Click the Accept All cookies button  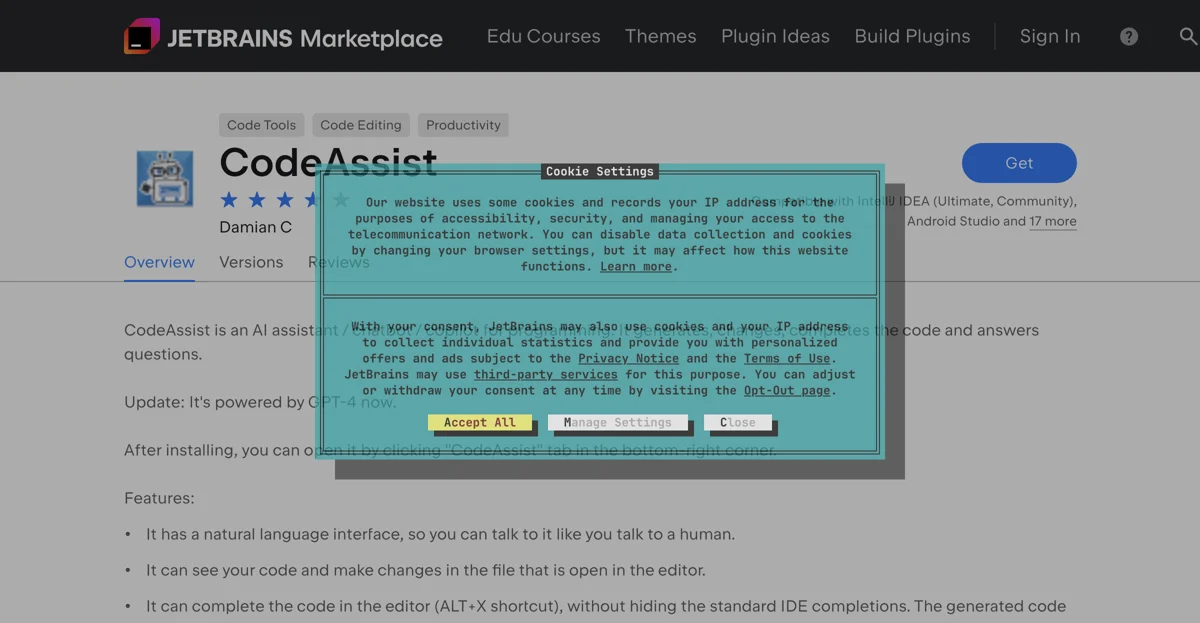pos(480,422)
